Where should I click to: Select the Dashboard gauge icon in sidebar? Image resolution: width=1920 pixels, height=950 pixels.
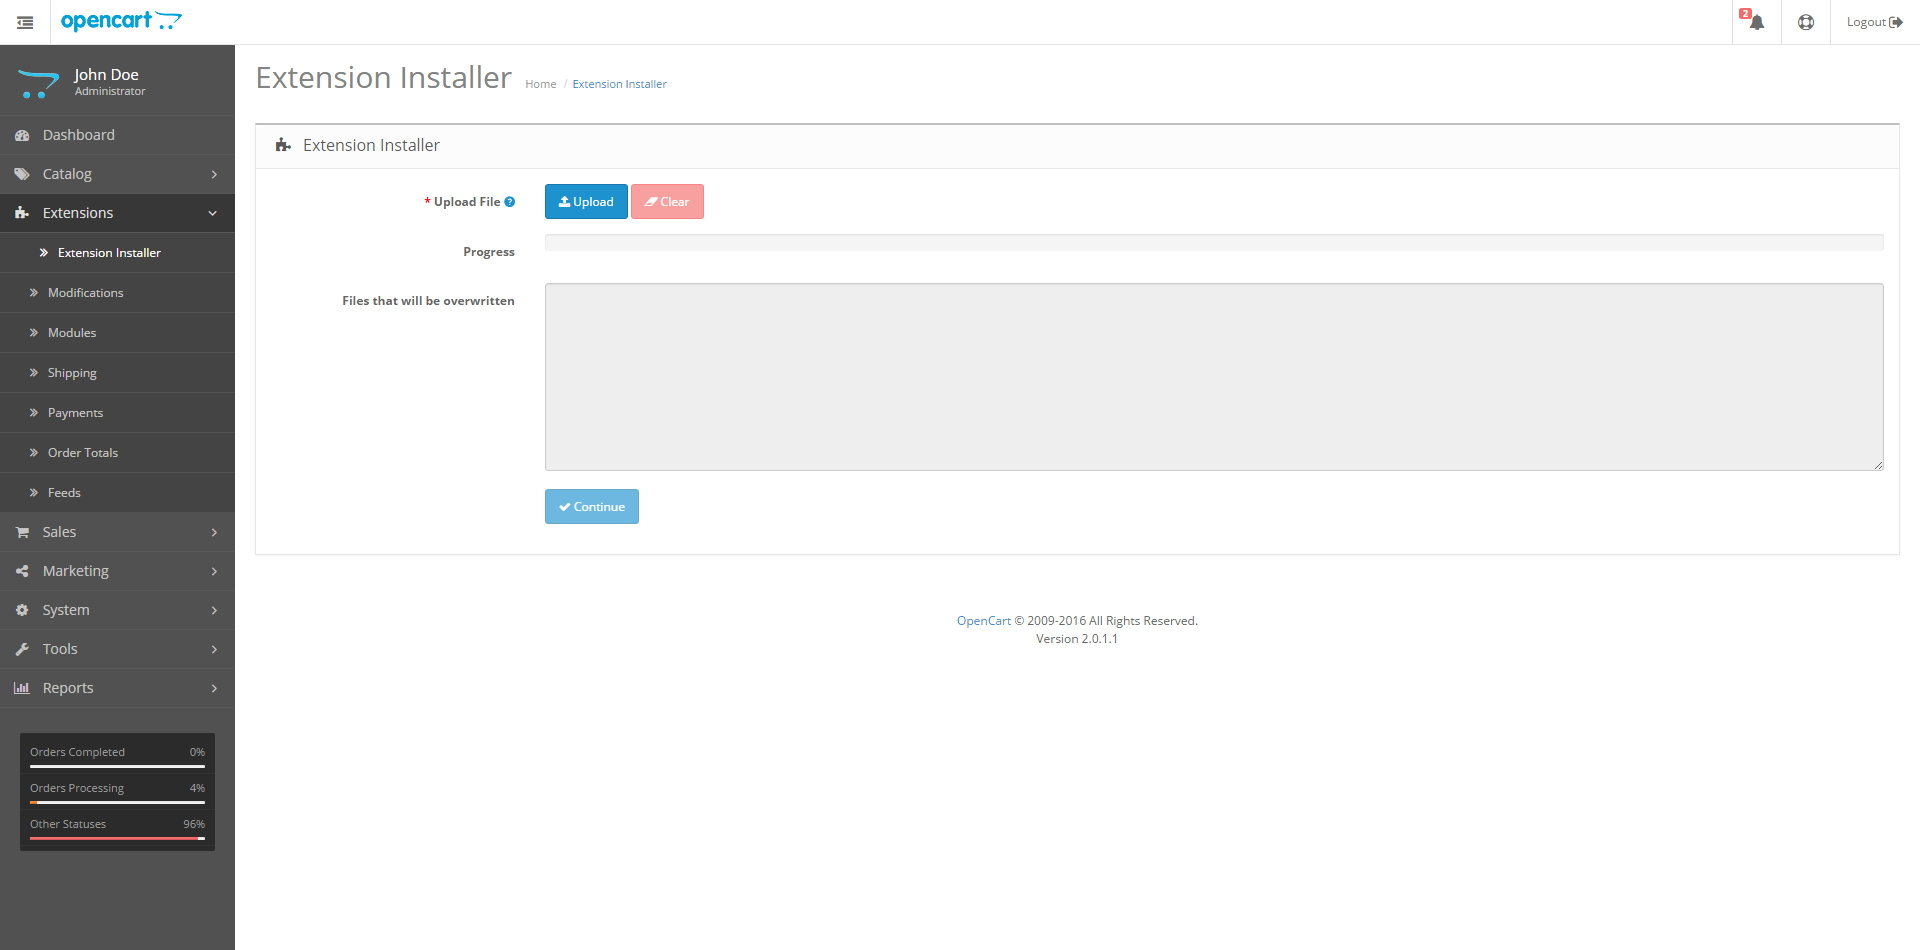tap(21, 134)
